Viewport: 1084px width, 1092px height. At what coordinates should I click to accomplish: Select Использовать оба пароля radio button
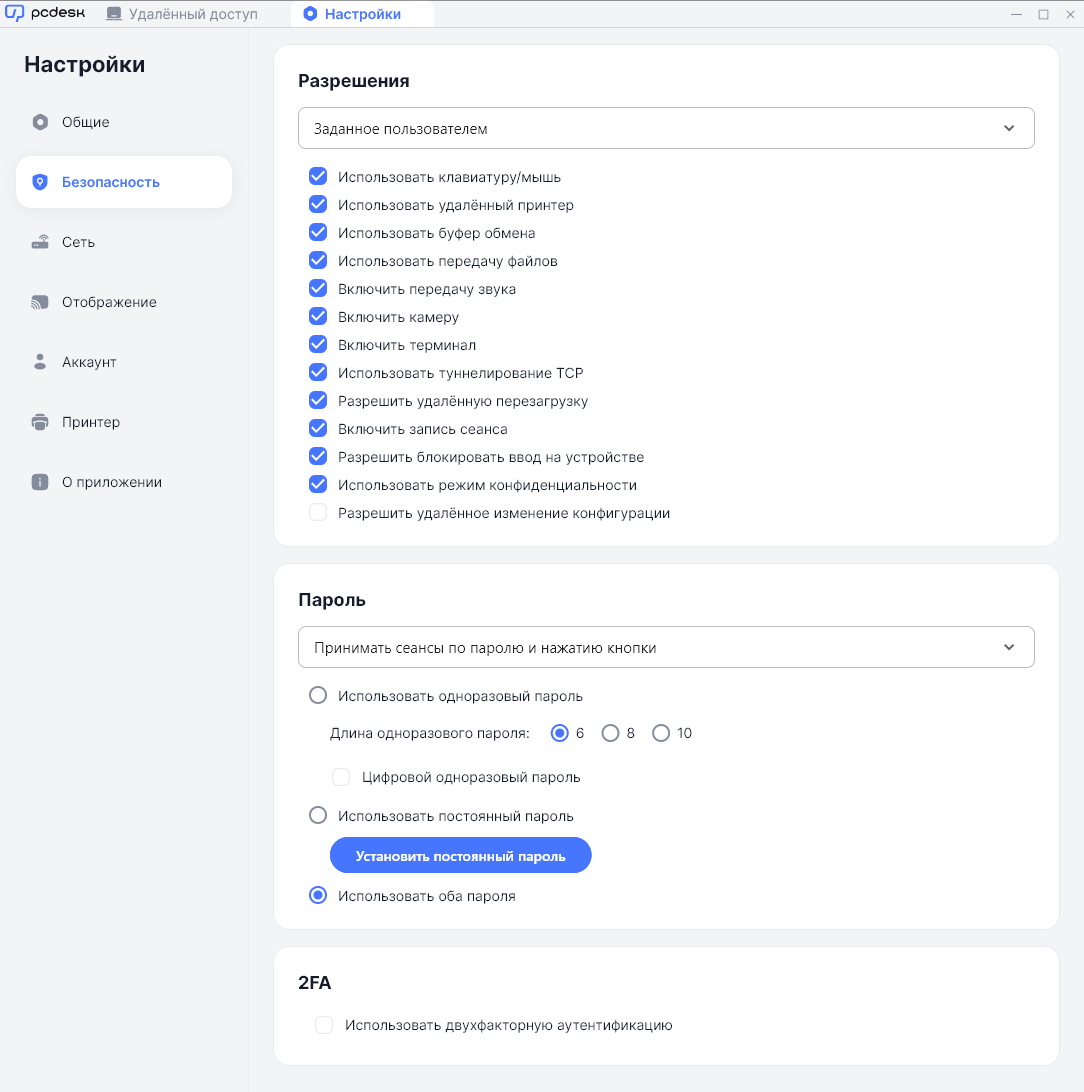pos(318,895)
